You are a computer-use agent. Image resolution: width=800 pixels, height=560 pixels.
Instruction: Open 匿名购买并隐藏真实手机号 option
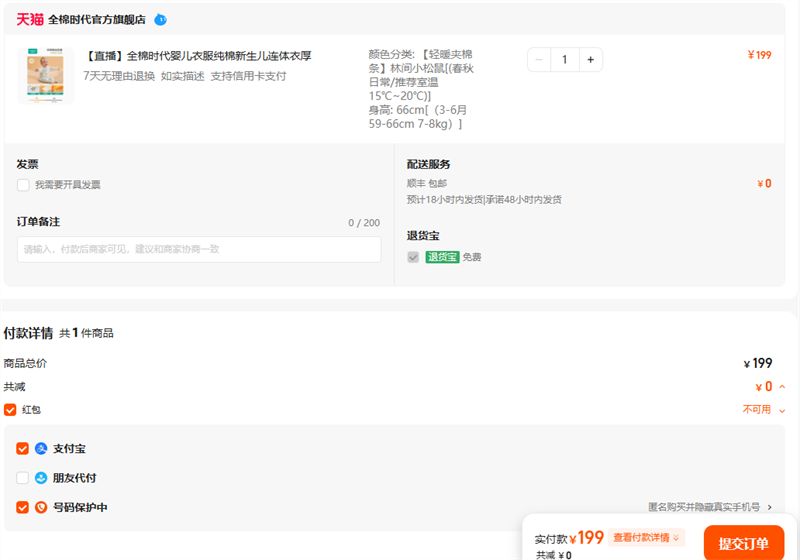pos(710,507)
